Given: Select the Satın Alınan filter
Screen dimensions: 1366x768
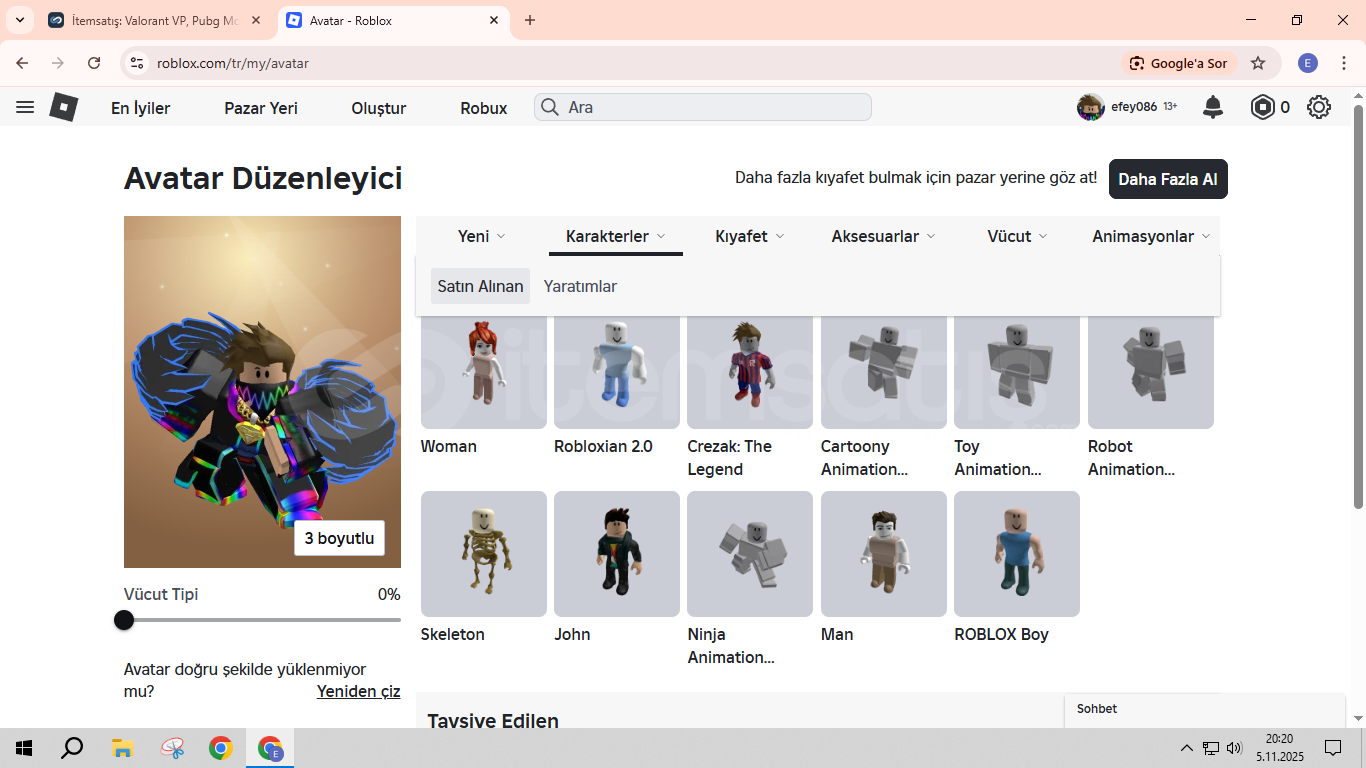Looking at the screenshot, I should coord(480,286).
